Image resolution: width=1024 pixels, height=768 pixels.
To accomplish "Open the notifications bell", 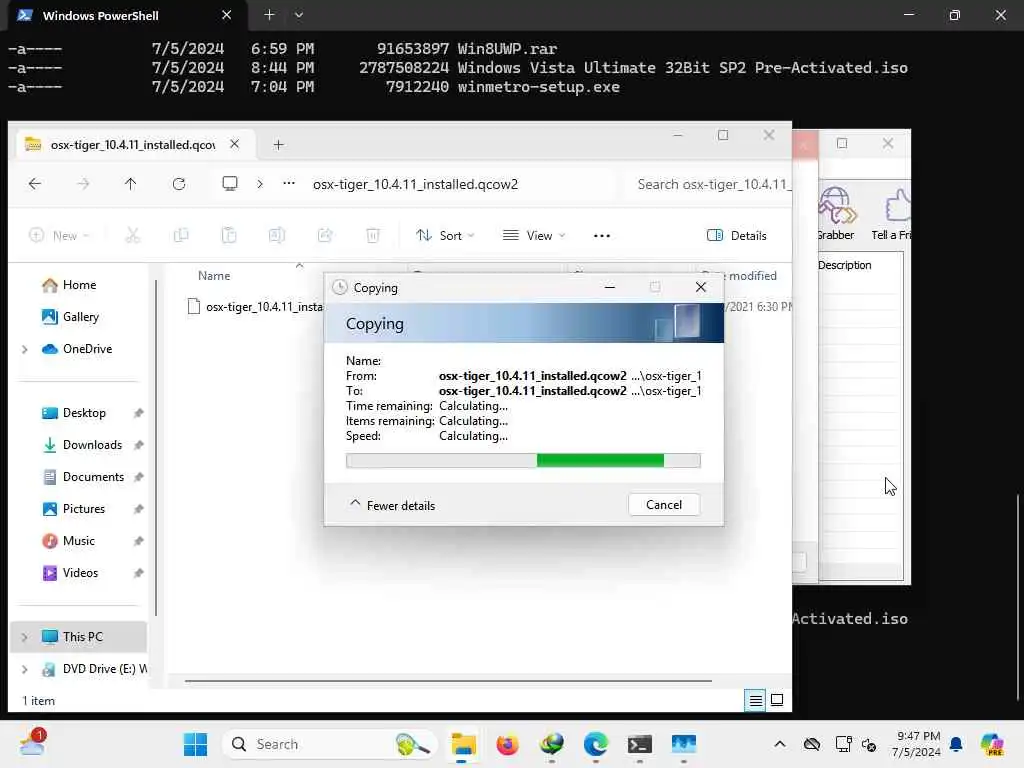I will 956,744.
